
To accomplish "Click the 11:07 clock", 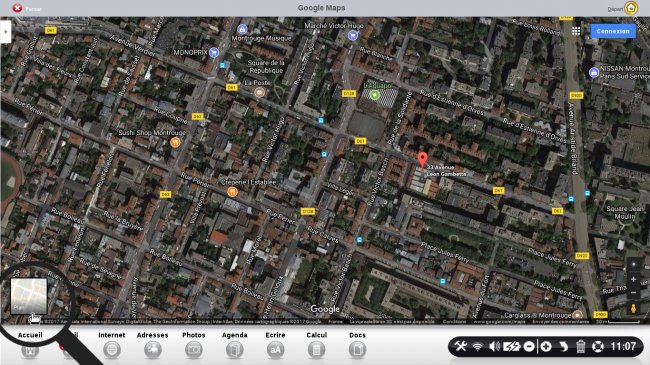I will click(623, 346).
